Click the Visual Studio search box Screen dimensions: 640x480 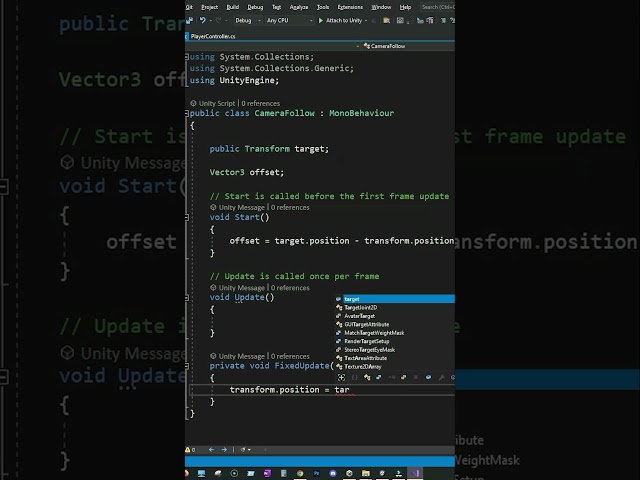438,7
